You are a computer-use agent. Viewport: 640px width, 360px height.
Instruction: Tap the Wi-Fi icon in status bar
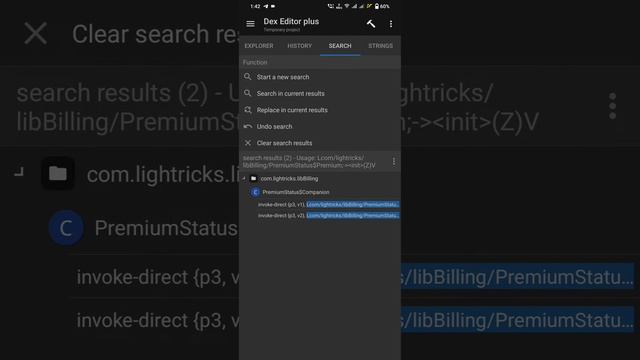point(347,6)
